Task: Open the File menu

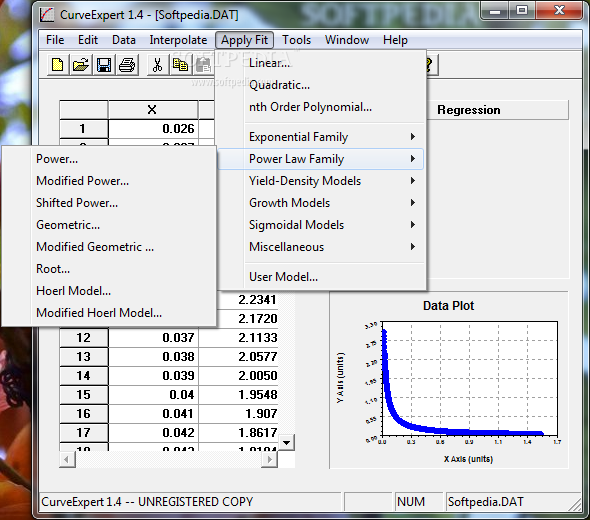Action: tap(55, 40)
